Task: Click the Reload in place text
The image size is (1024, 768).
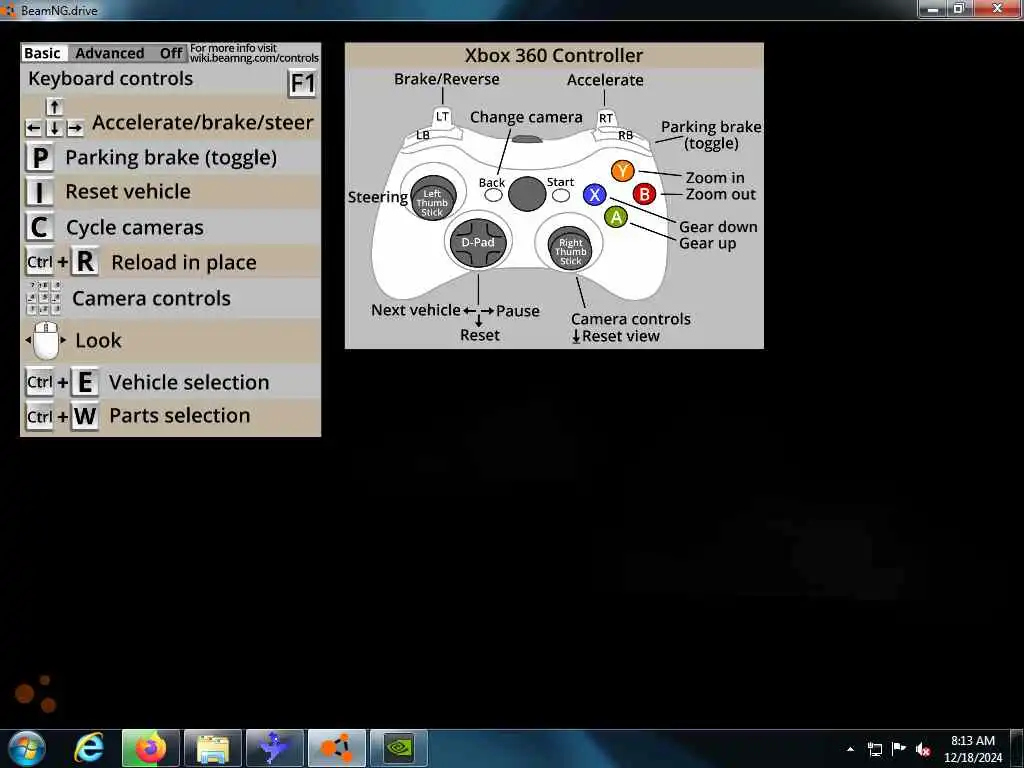Action: click(184, 263)
